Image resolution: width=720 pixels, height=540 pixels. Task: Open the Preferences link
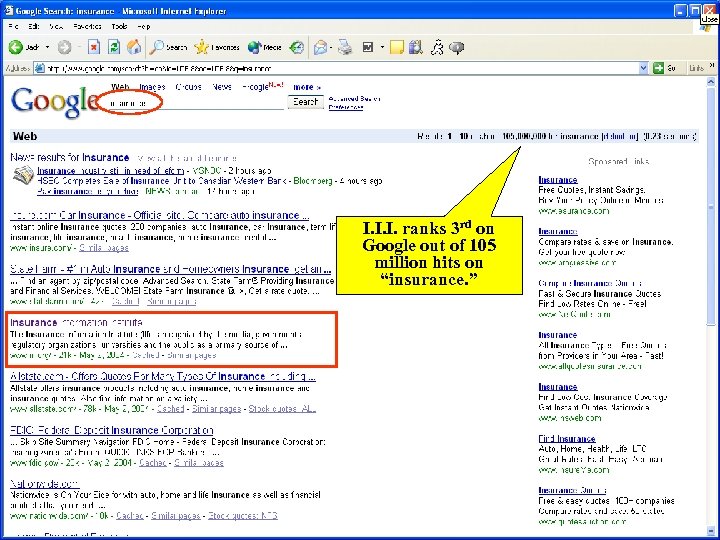(x=346, y=107)
